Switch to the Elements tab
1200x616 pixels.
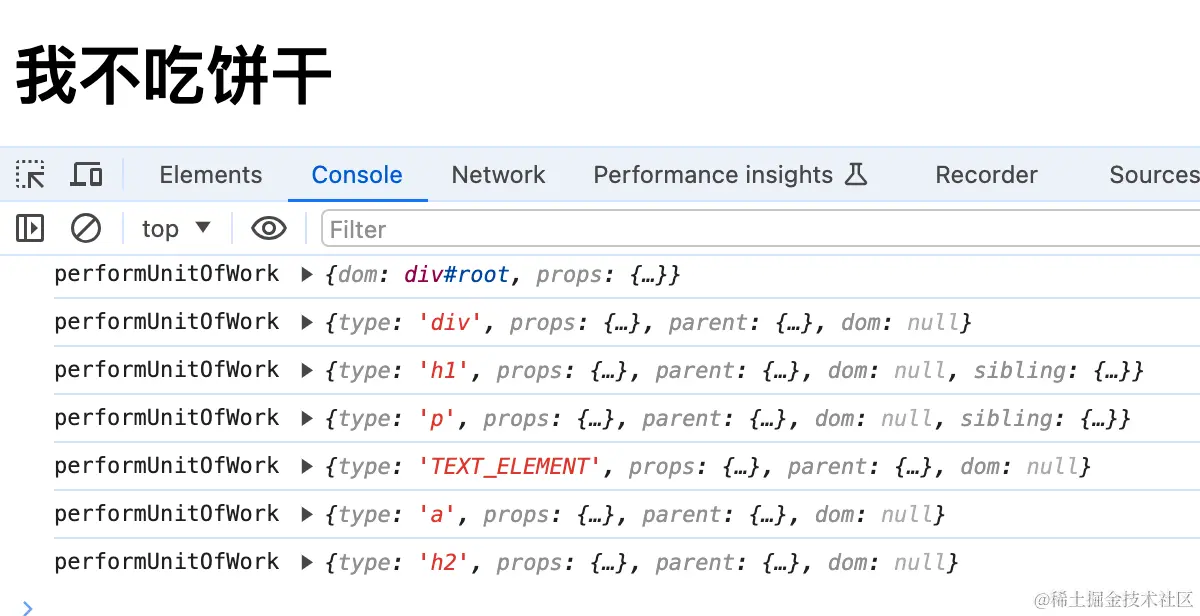click(211, 175)
